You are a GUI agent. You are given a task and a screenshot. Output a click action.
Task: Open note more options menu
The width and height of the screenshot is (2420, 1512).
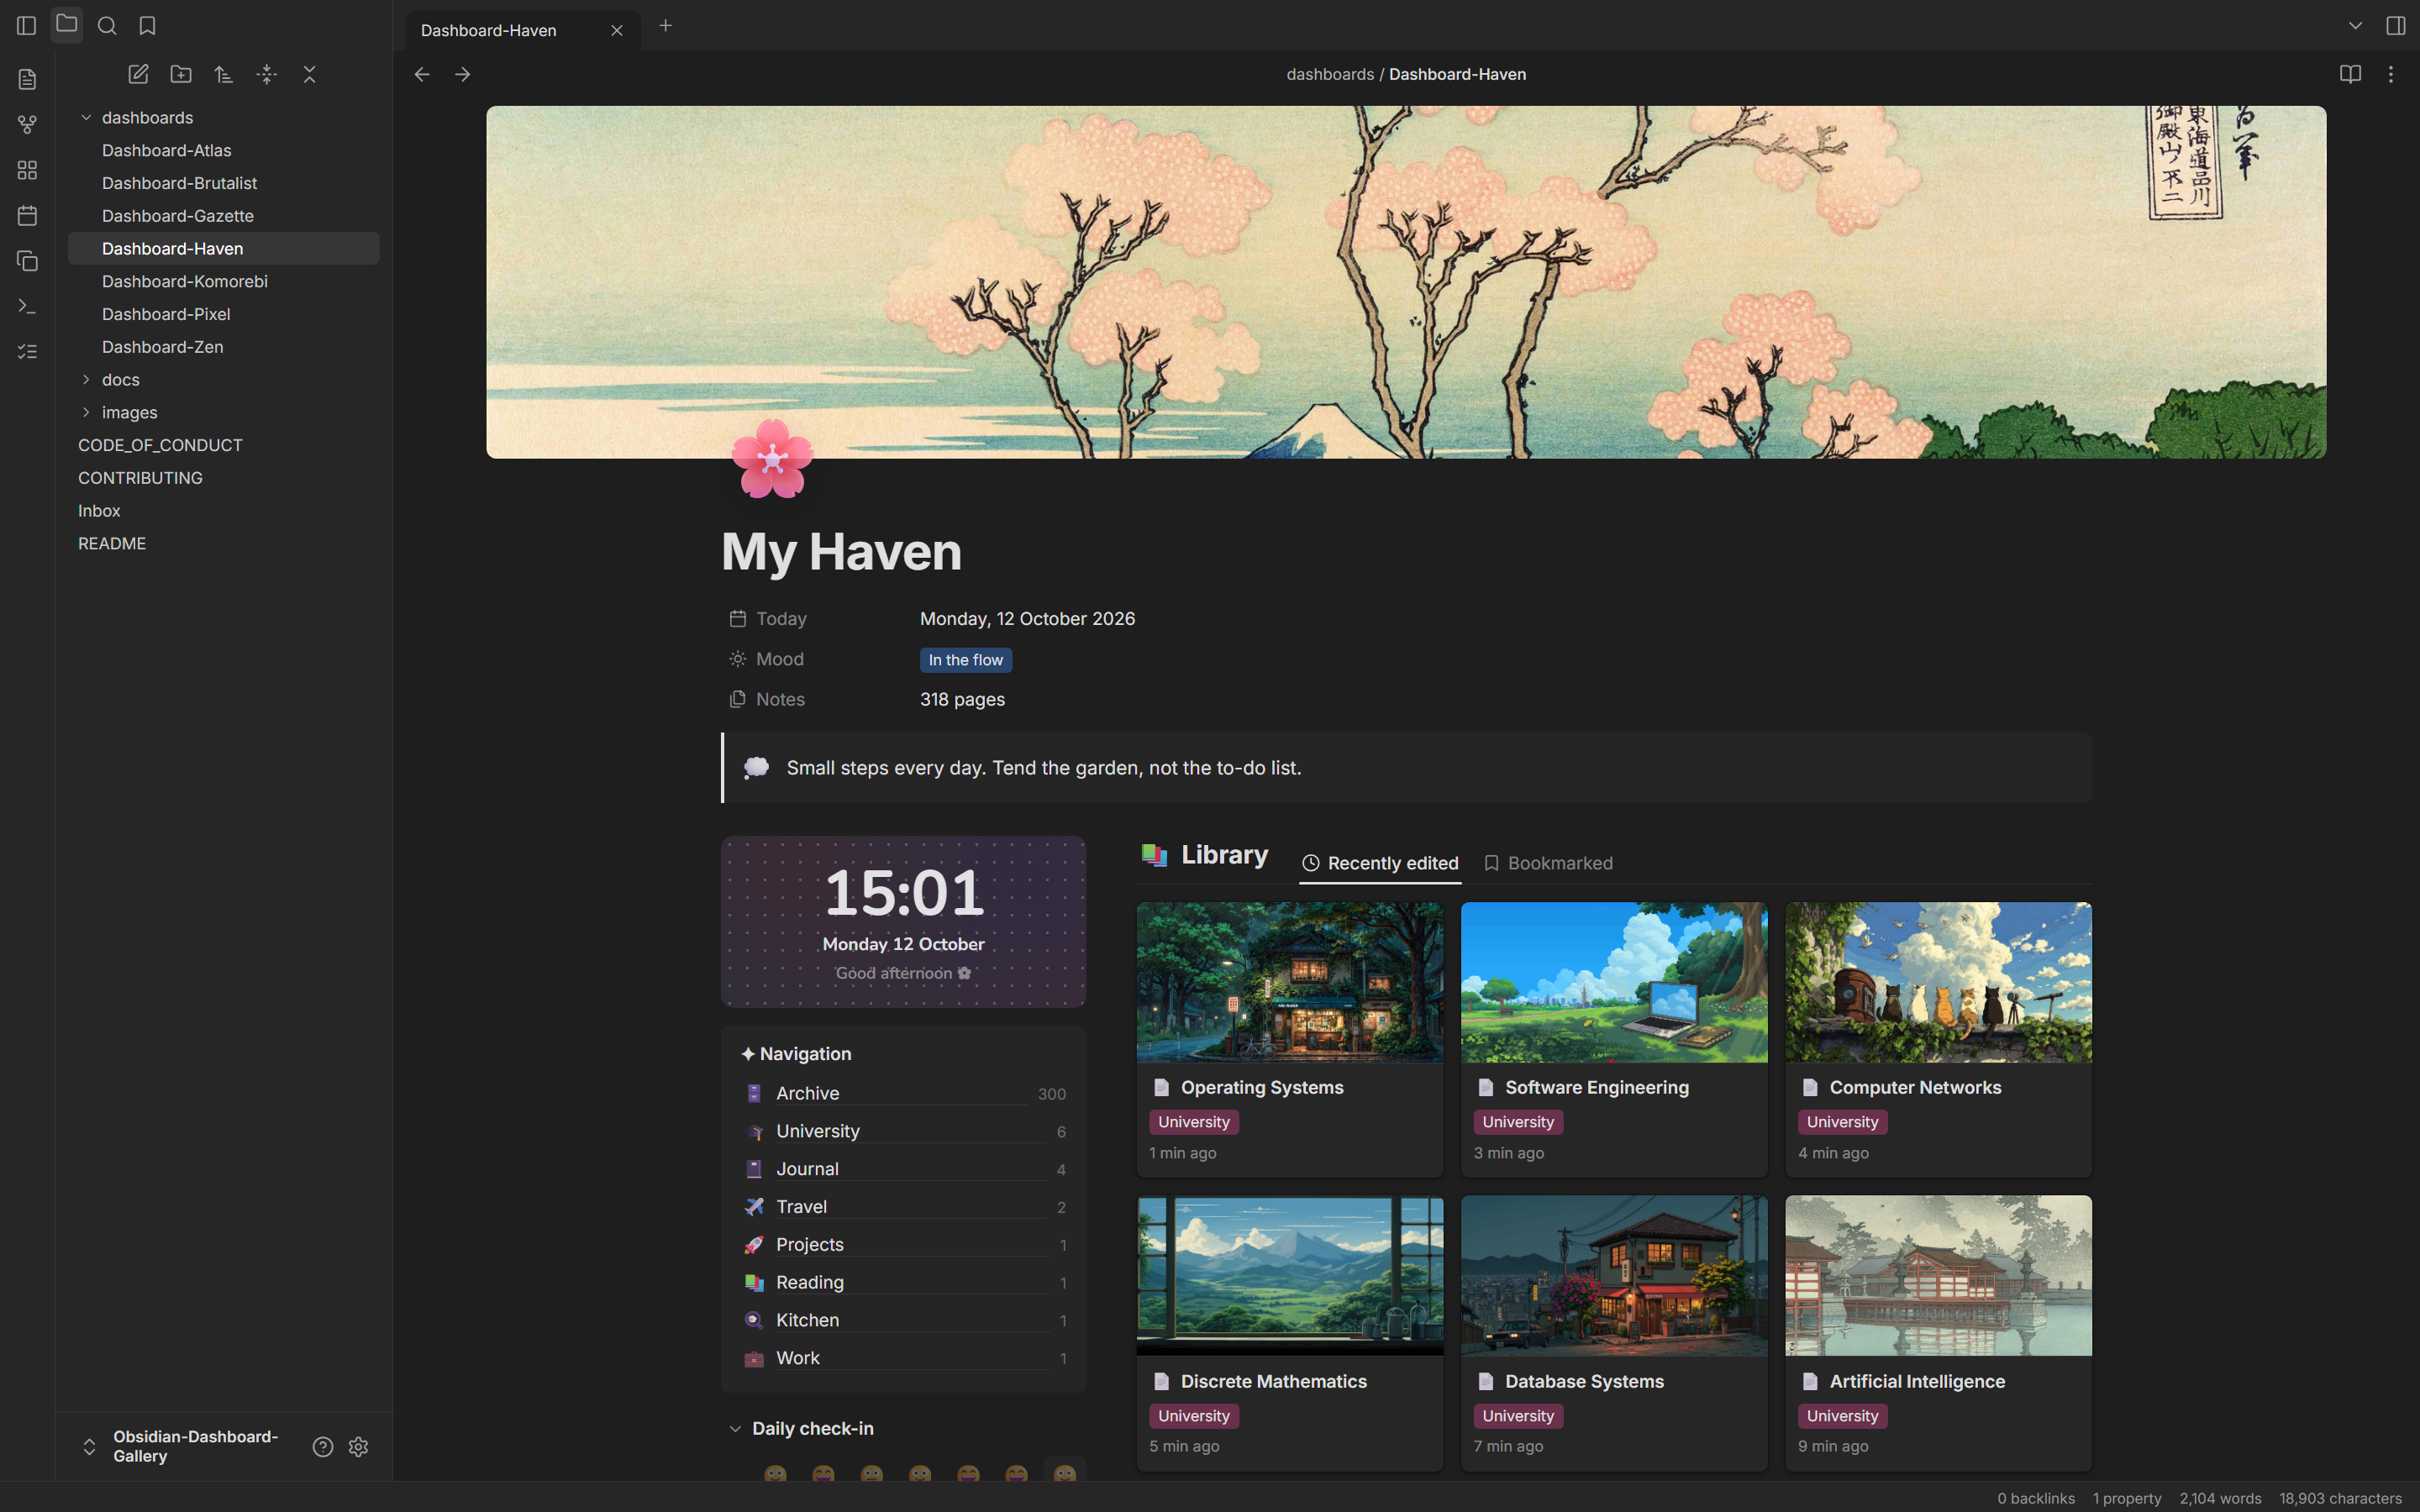2391,74
